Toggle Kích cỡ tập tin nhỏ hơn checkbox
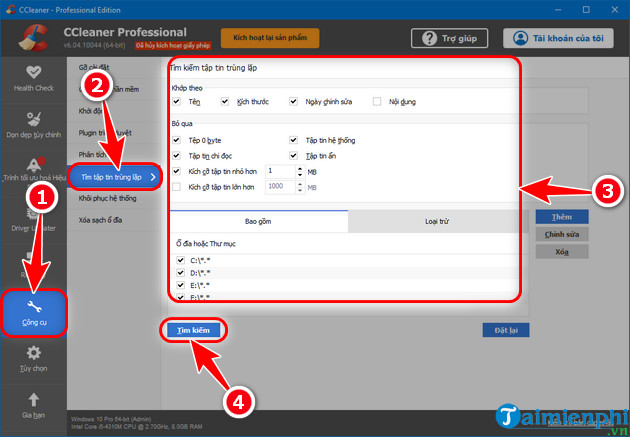The width and height of the screenshot is (630, 437). [x=176, y=171]
